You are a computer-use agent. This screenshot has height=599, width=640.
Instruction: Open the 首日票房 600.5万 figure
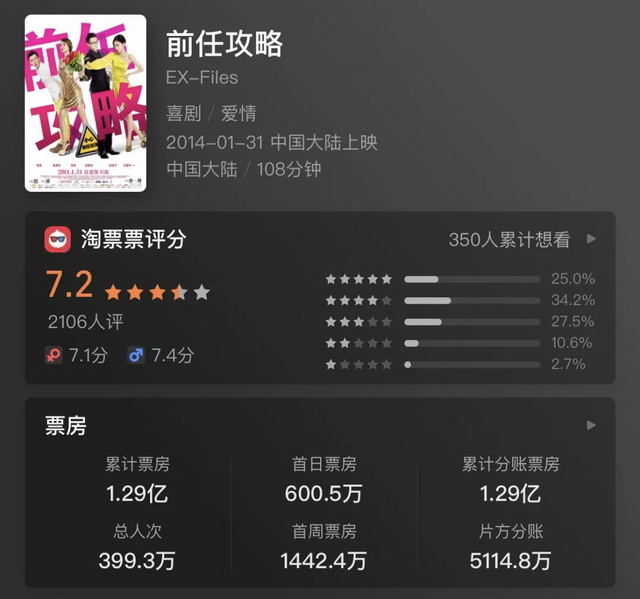pos(324,494)
